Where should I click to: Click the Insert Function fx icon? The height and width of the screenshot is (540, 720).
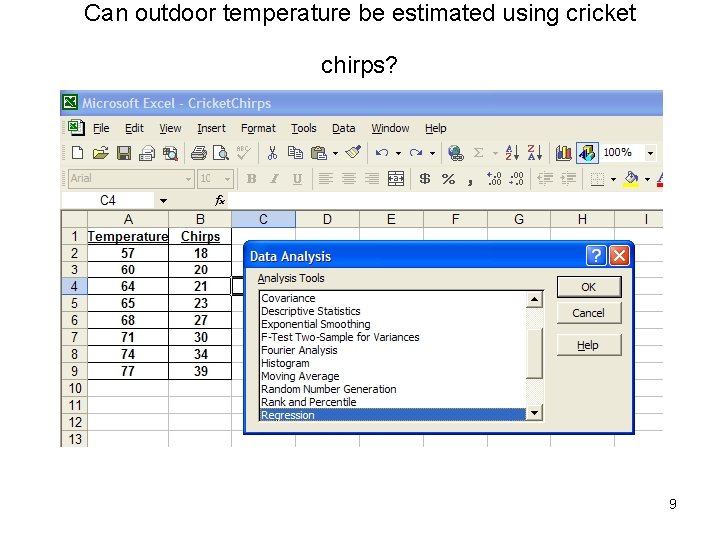coord(220,200)
